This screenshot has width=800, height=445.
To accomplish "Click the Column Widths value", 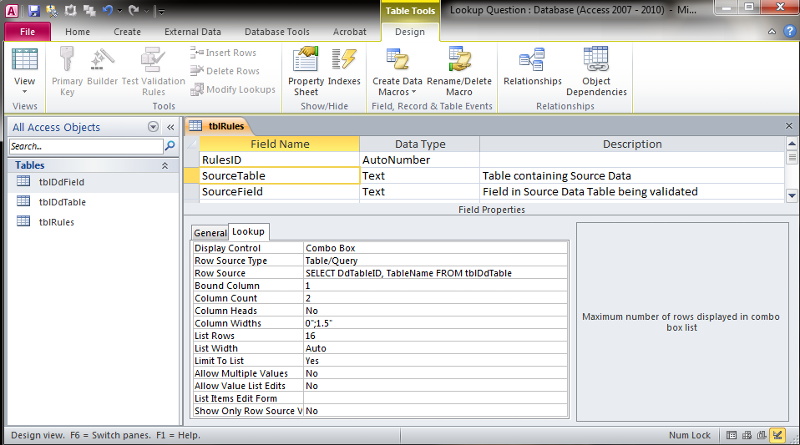I will click(x=435, y=323).
